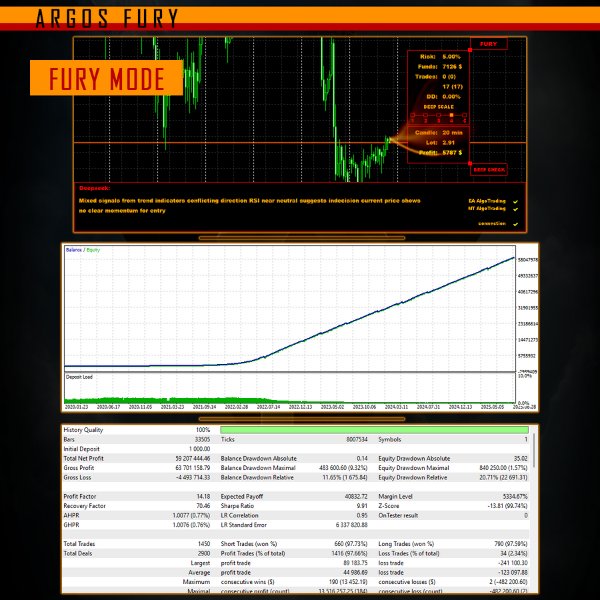Click the Balance Drawdown Maximal value

343,468
